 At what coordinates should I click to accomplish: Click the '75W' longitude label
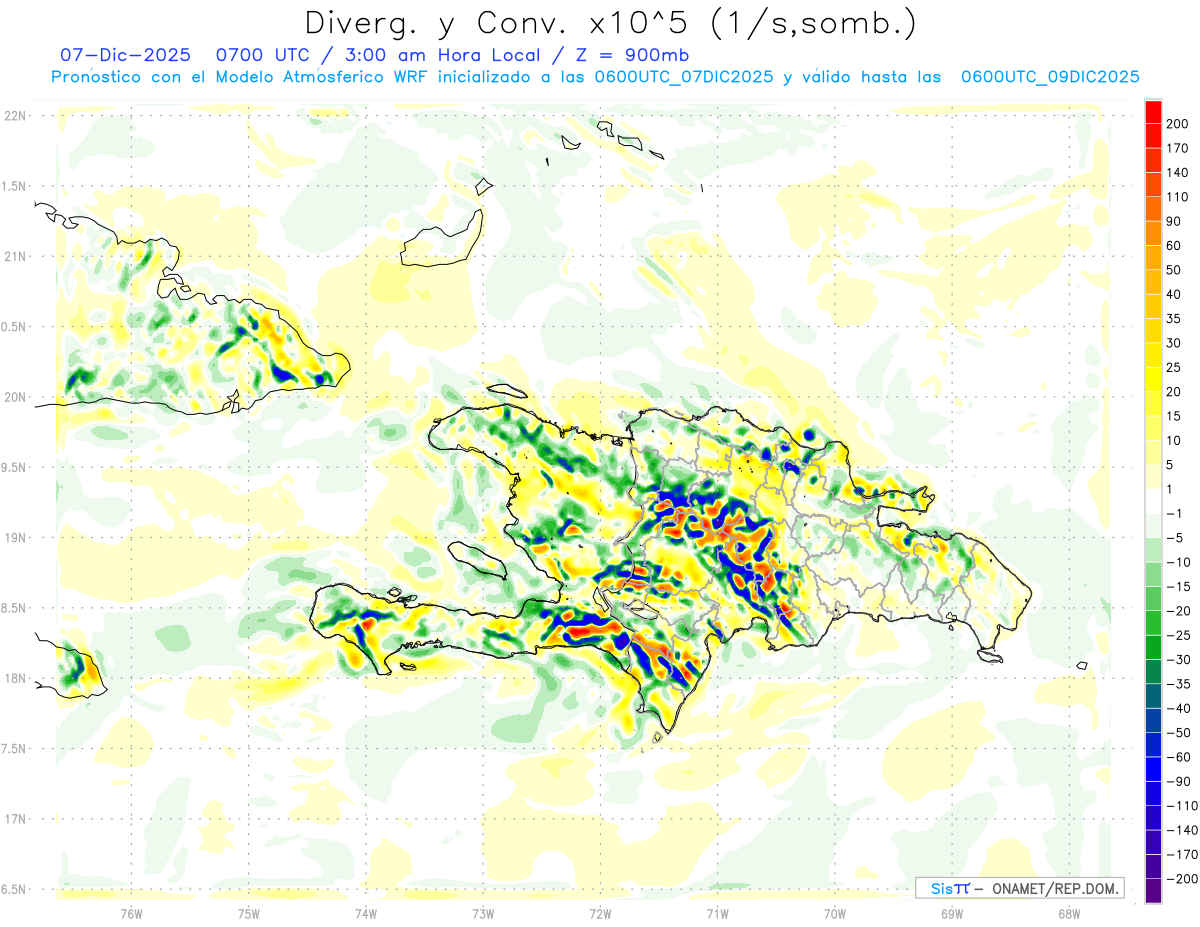[x=249, y=913]
